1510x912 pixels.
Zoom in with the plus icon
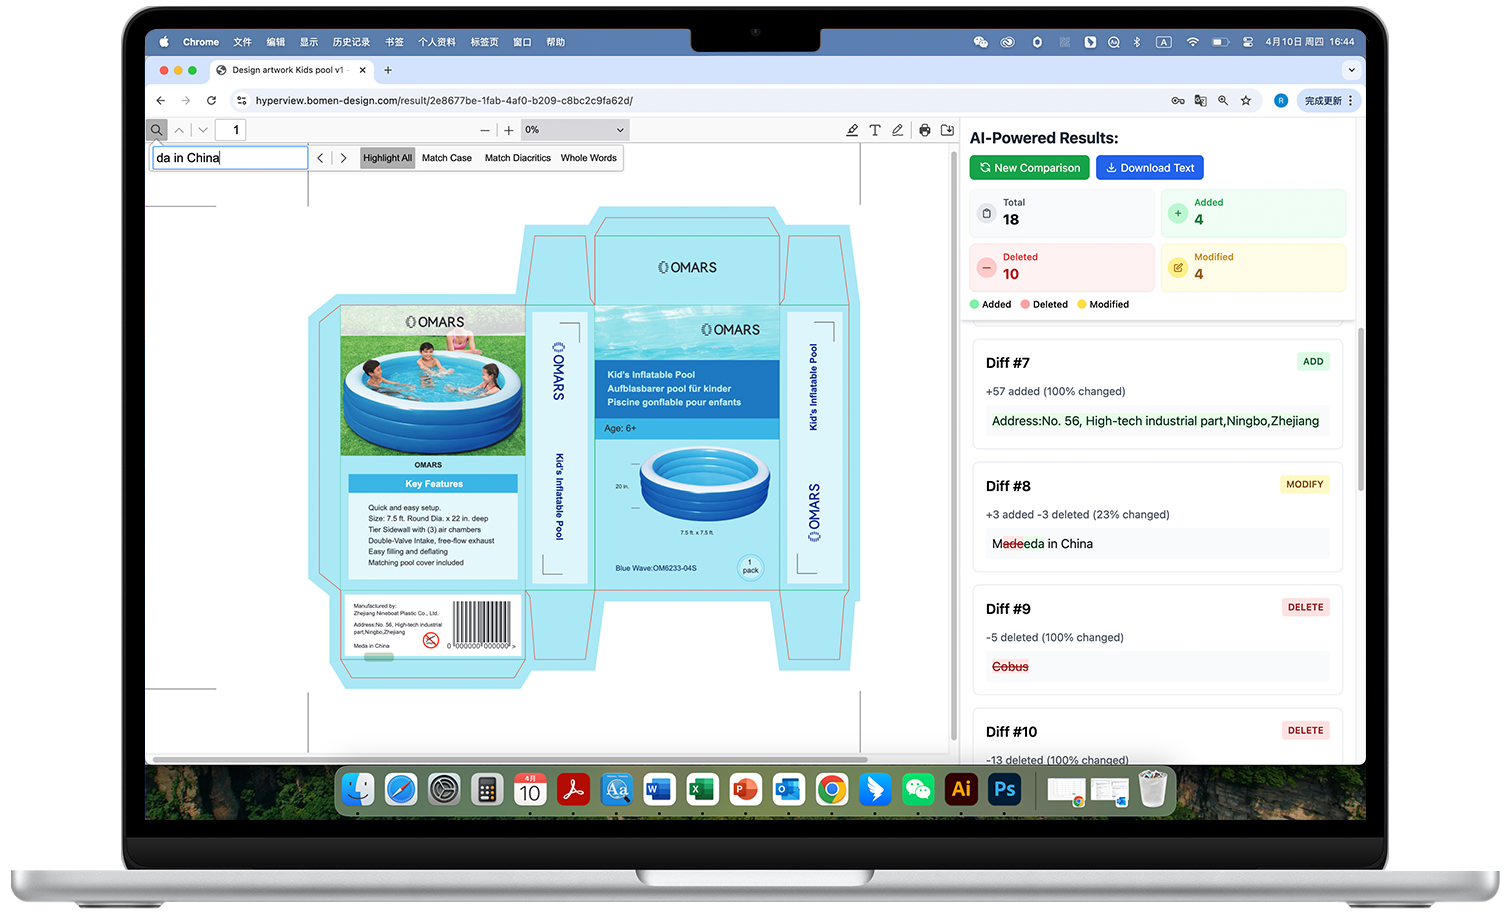coord(509,130)
